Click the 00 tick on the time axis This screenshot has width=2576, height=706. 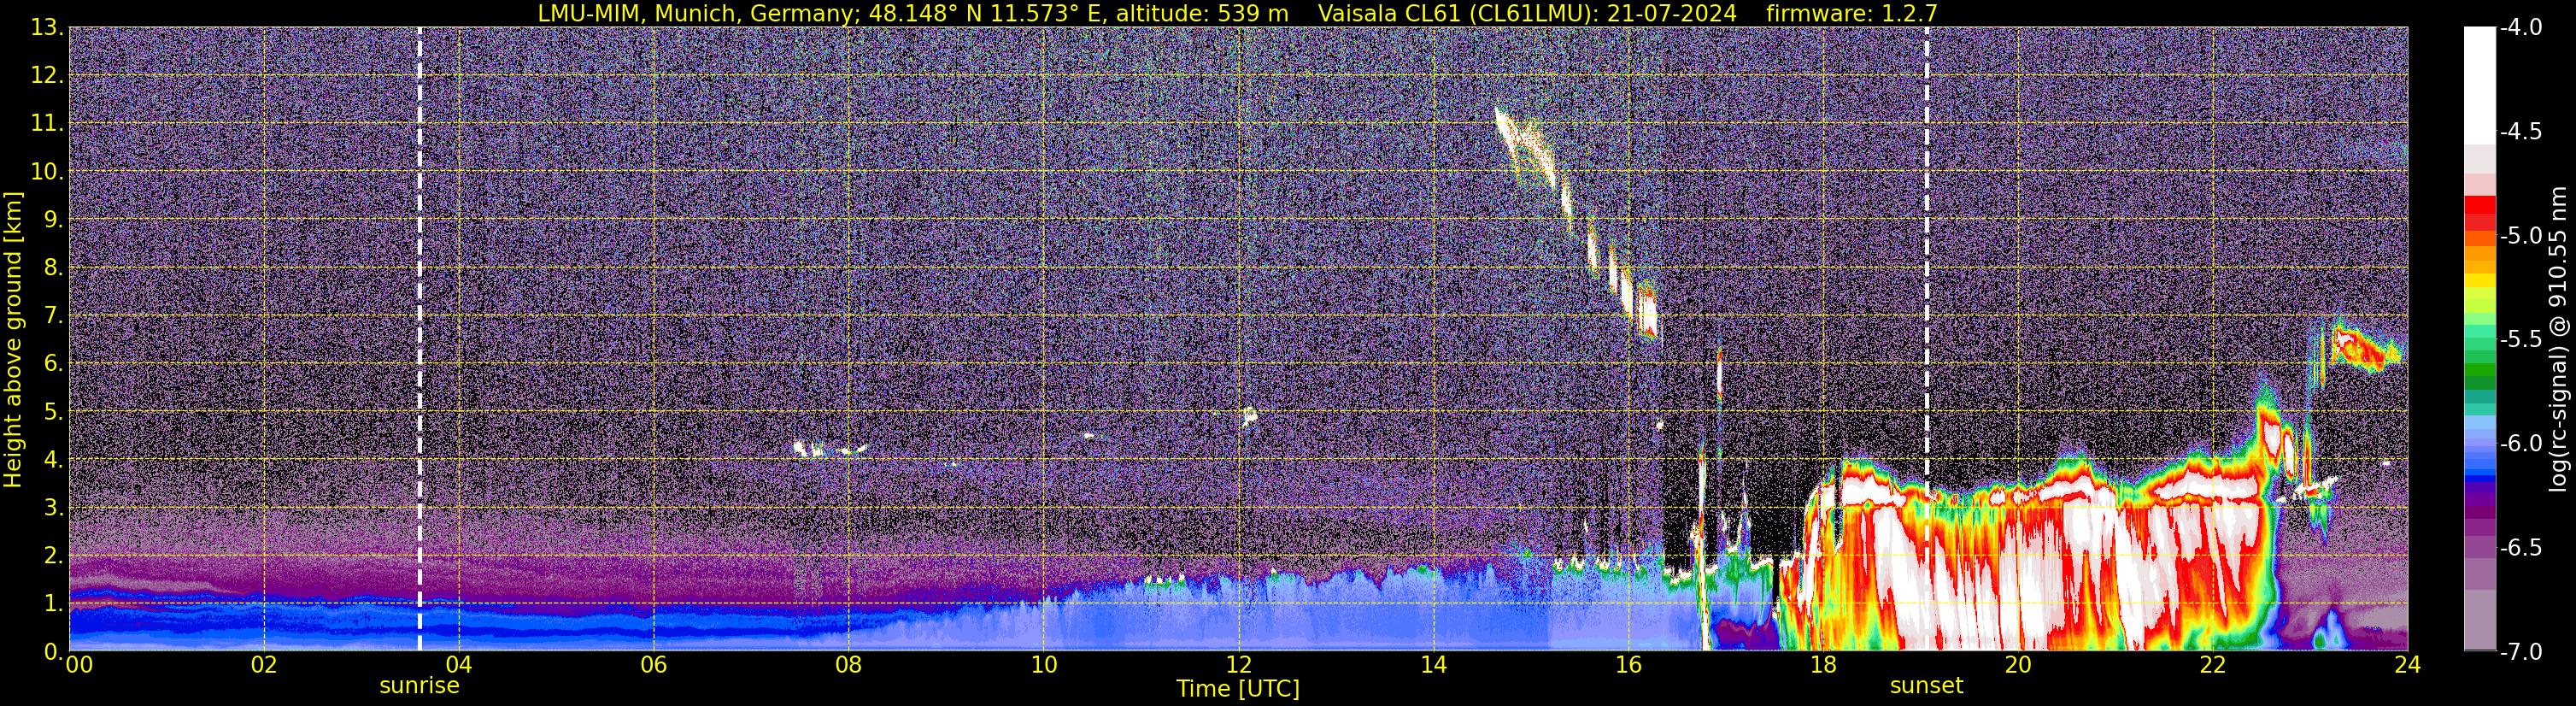(x=79, y=665)
